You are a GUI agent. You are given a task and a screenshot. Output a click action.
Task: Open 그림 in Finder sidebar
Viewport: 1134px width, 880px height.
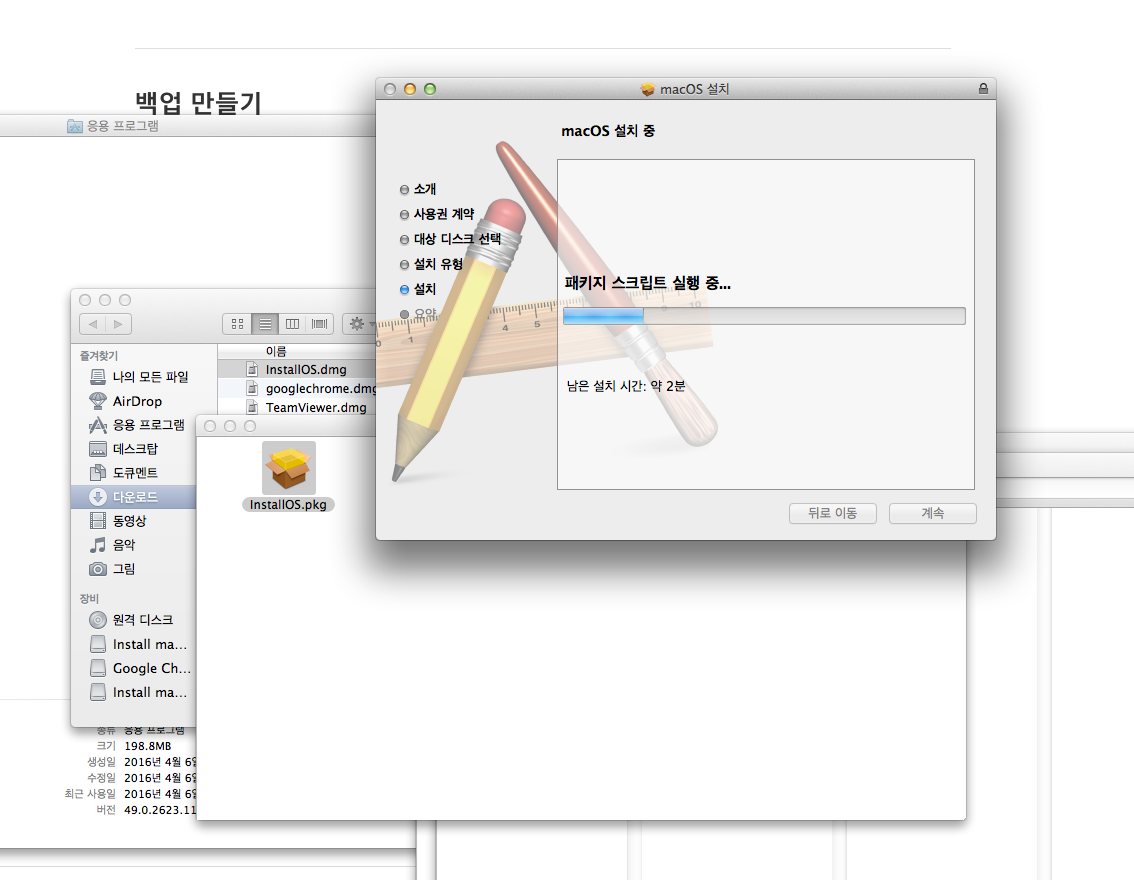[112, 569]
